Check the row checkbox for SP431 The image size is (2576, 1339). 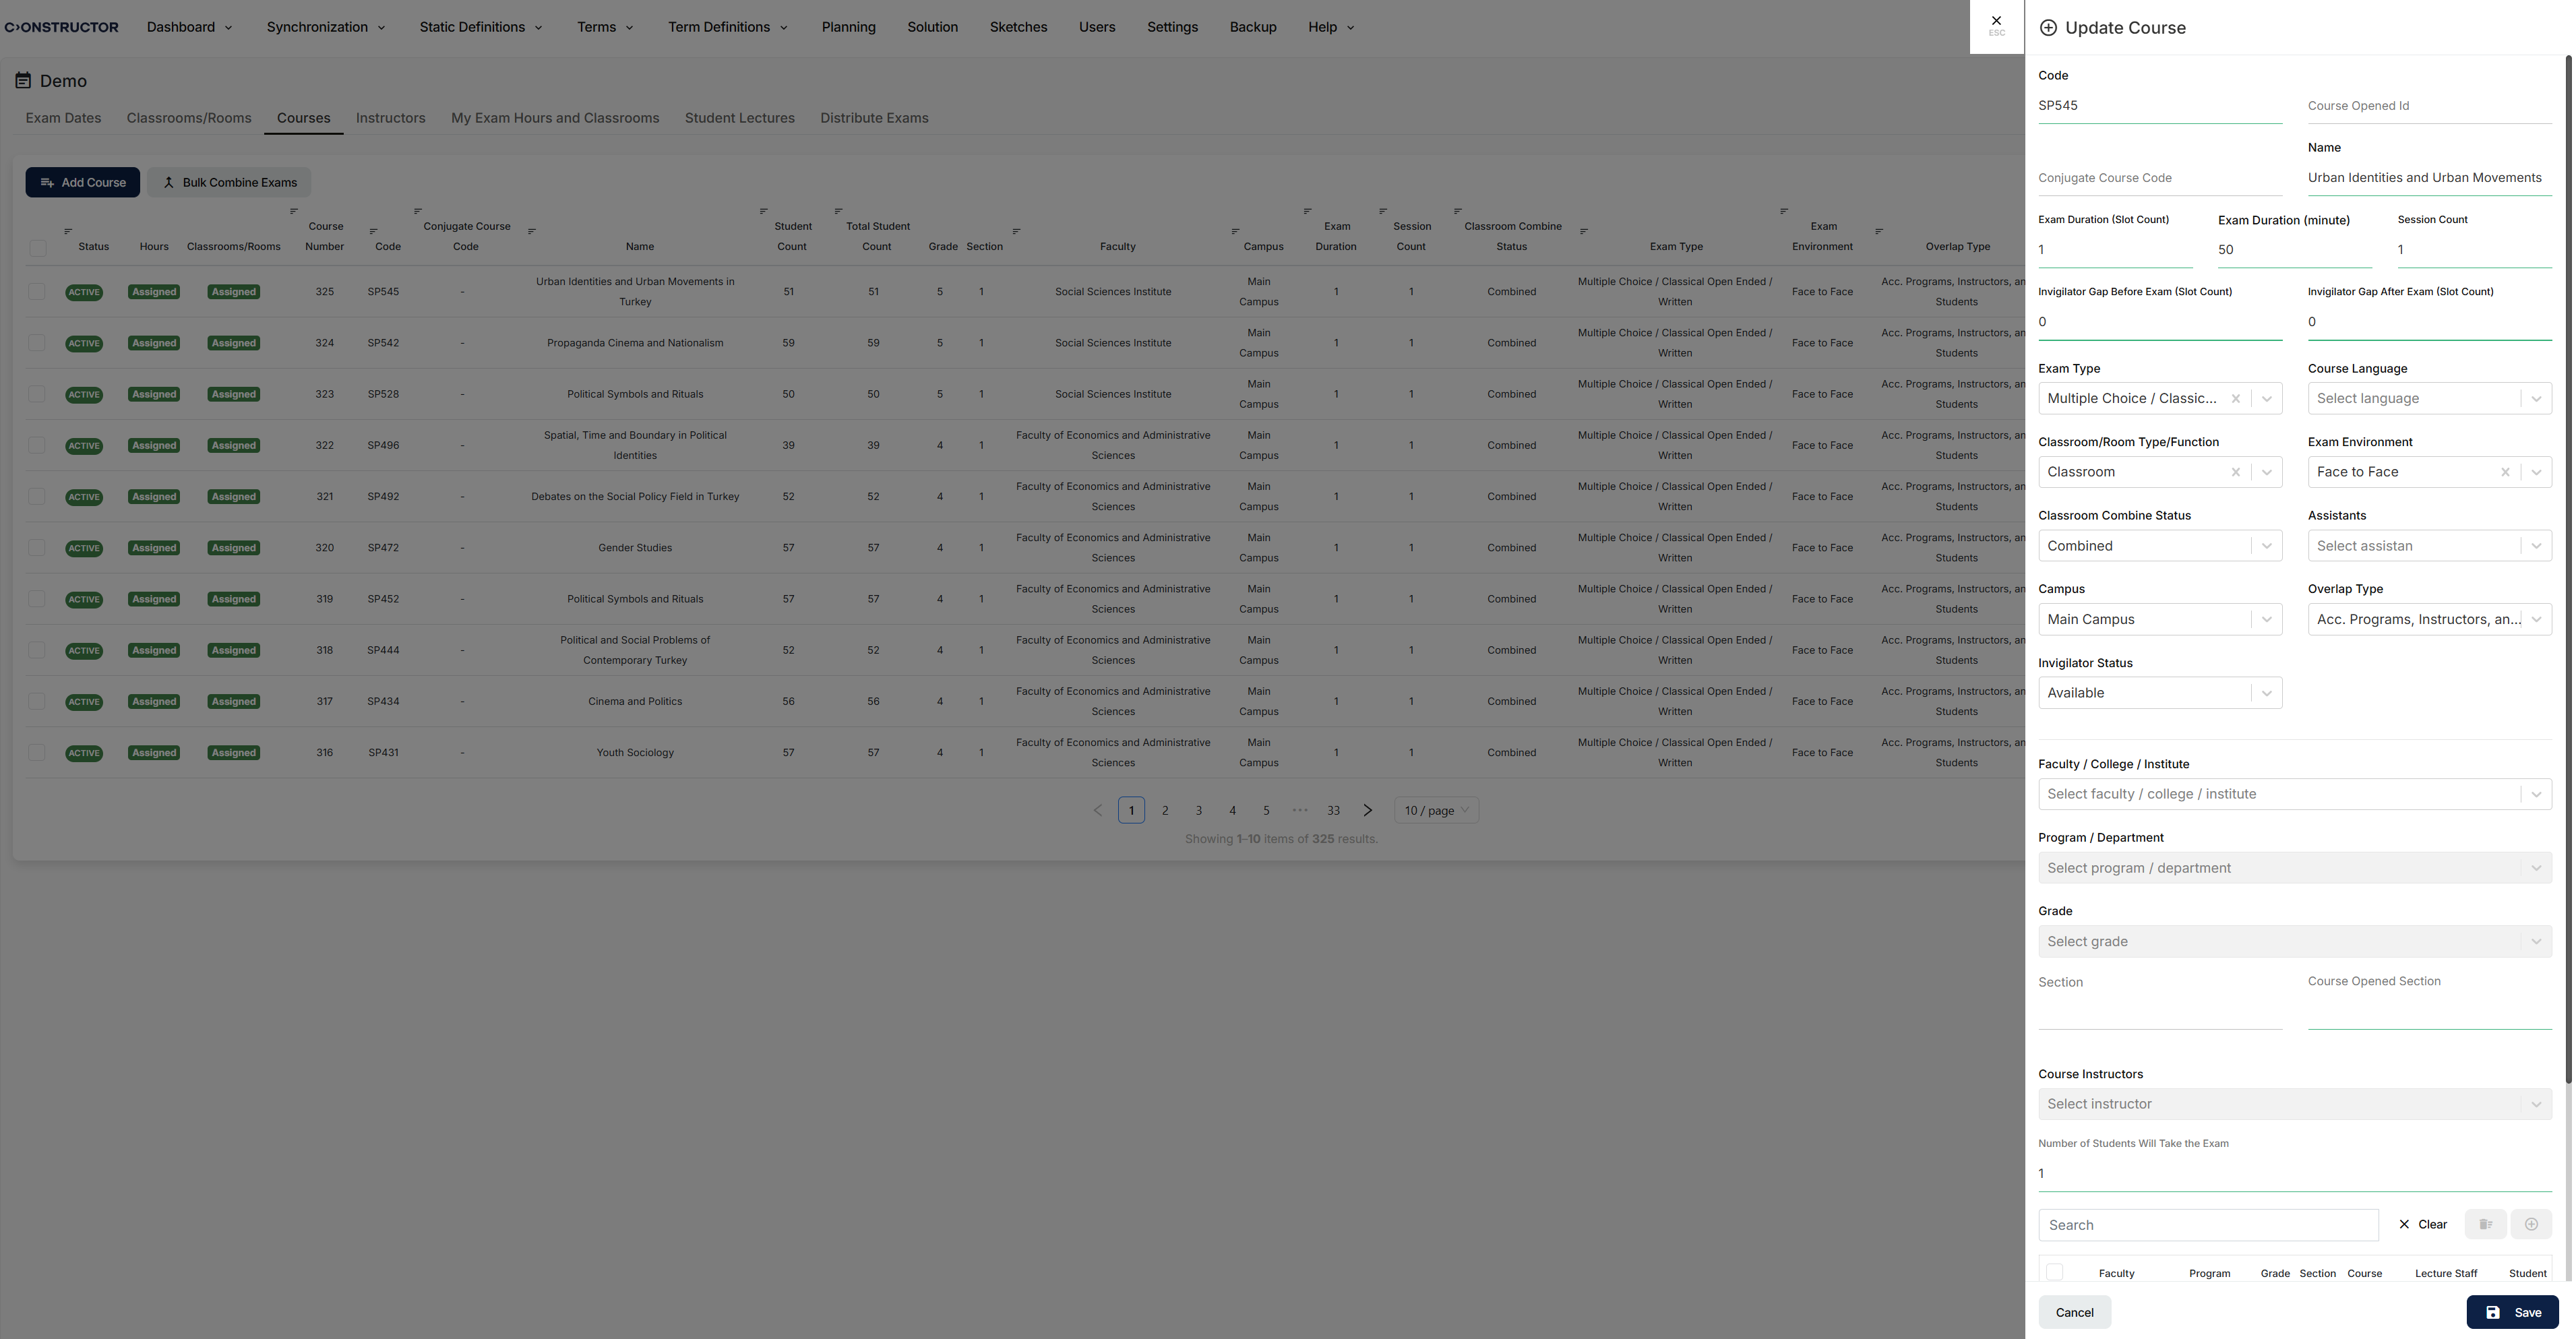pos(37,752)
